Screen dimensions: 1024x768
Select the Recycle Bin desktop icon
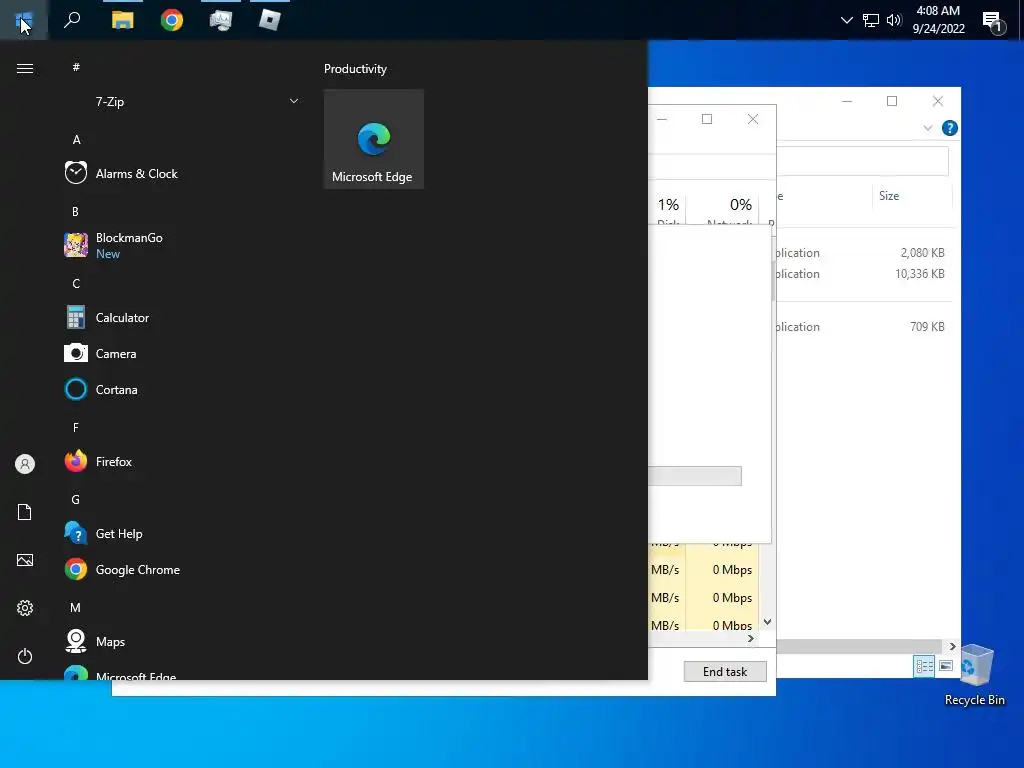(x=975, y=675)
